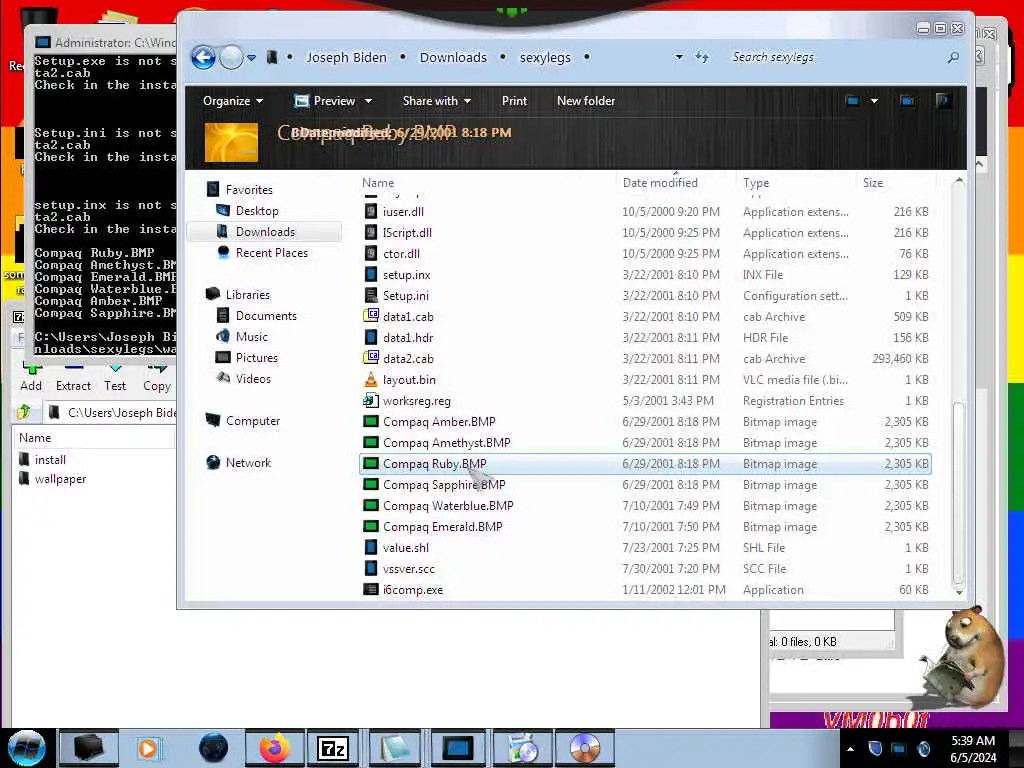
Task: Open Music library in navigation pane
Action: pyautogui.click(x=251, y=337)
